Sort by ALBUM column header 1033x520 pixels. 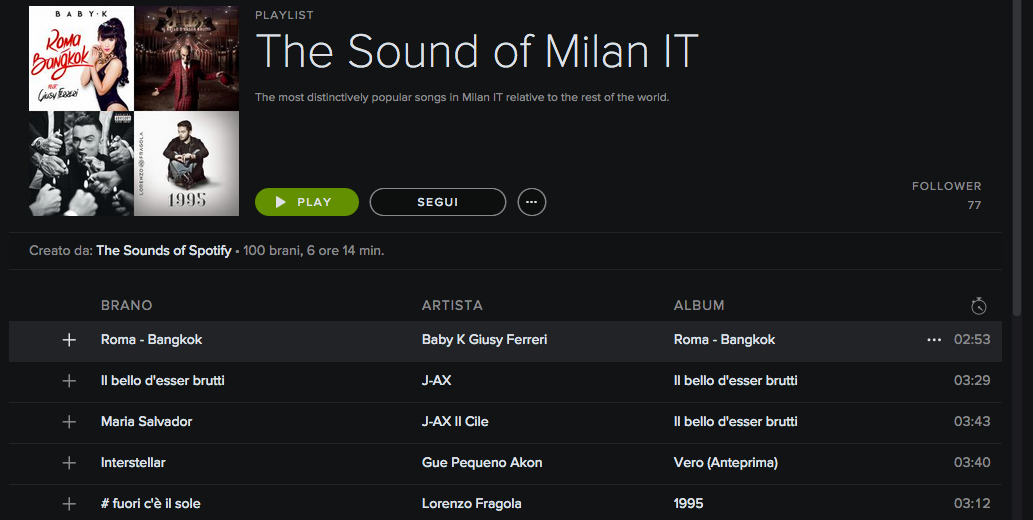click(x=699, y=305)
